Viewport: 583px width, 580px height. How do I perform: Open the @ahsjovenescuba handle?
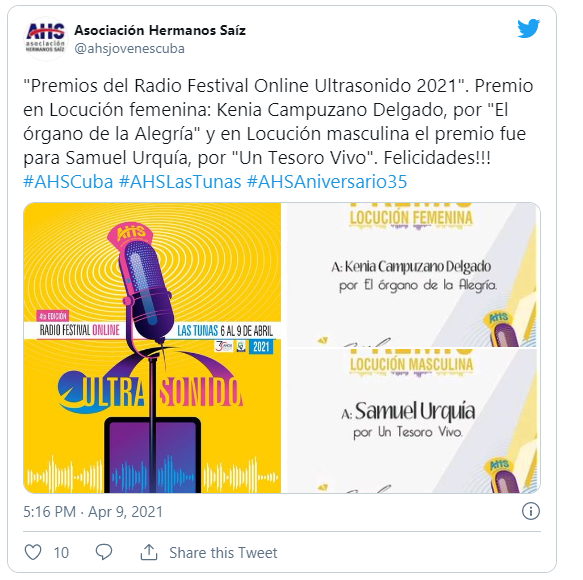129,49
